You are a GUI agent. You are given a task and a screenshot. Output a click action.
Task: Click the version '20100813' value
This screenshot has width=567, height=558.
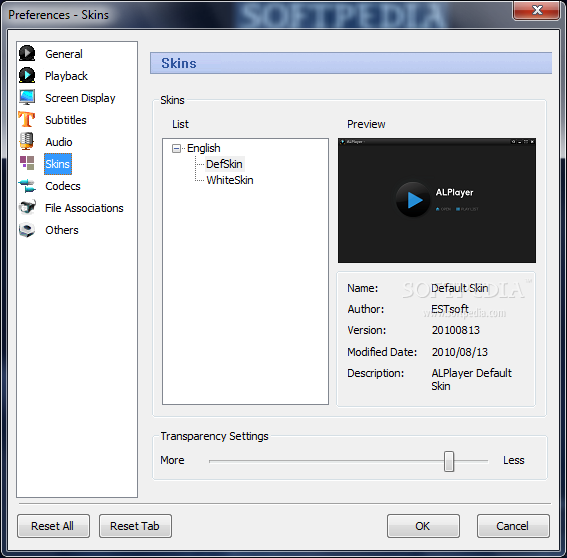(456, 330)
